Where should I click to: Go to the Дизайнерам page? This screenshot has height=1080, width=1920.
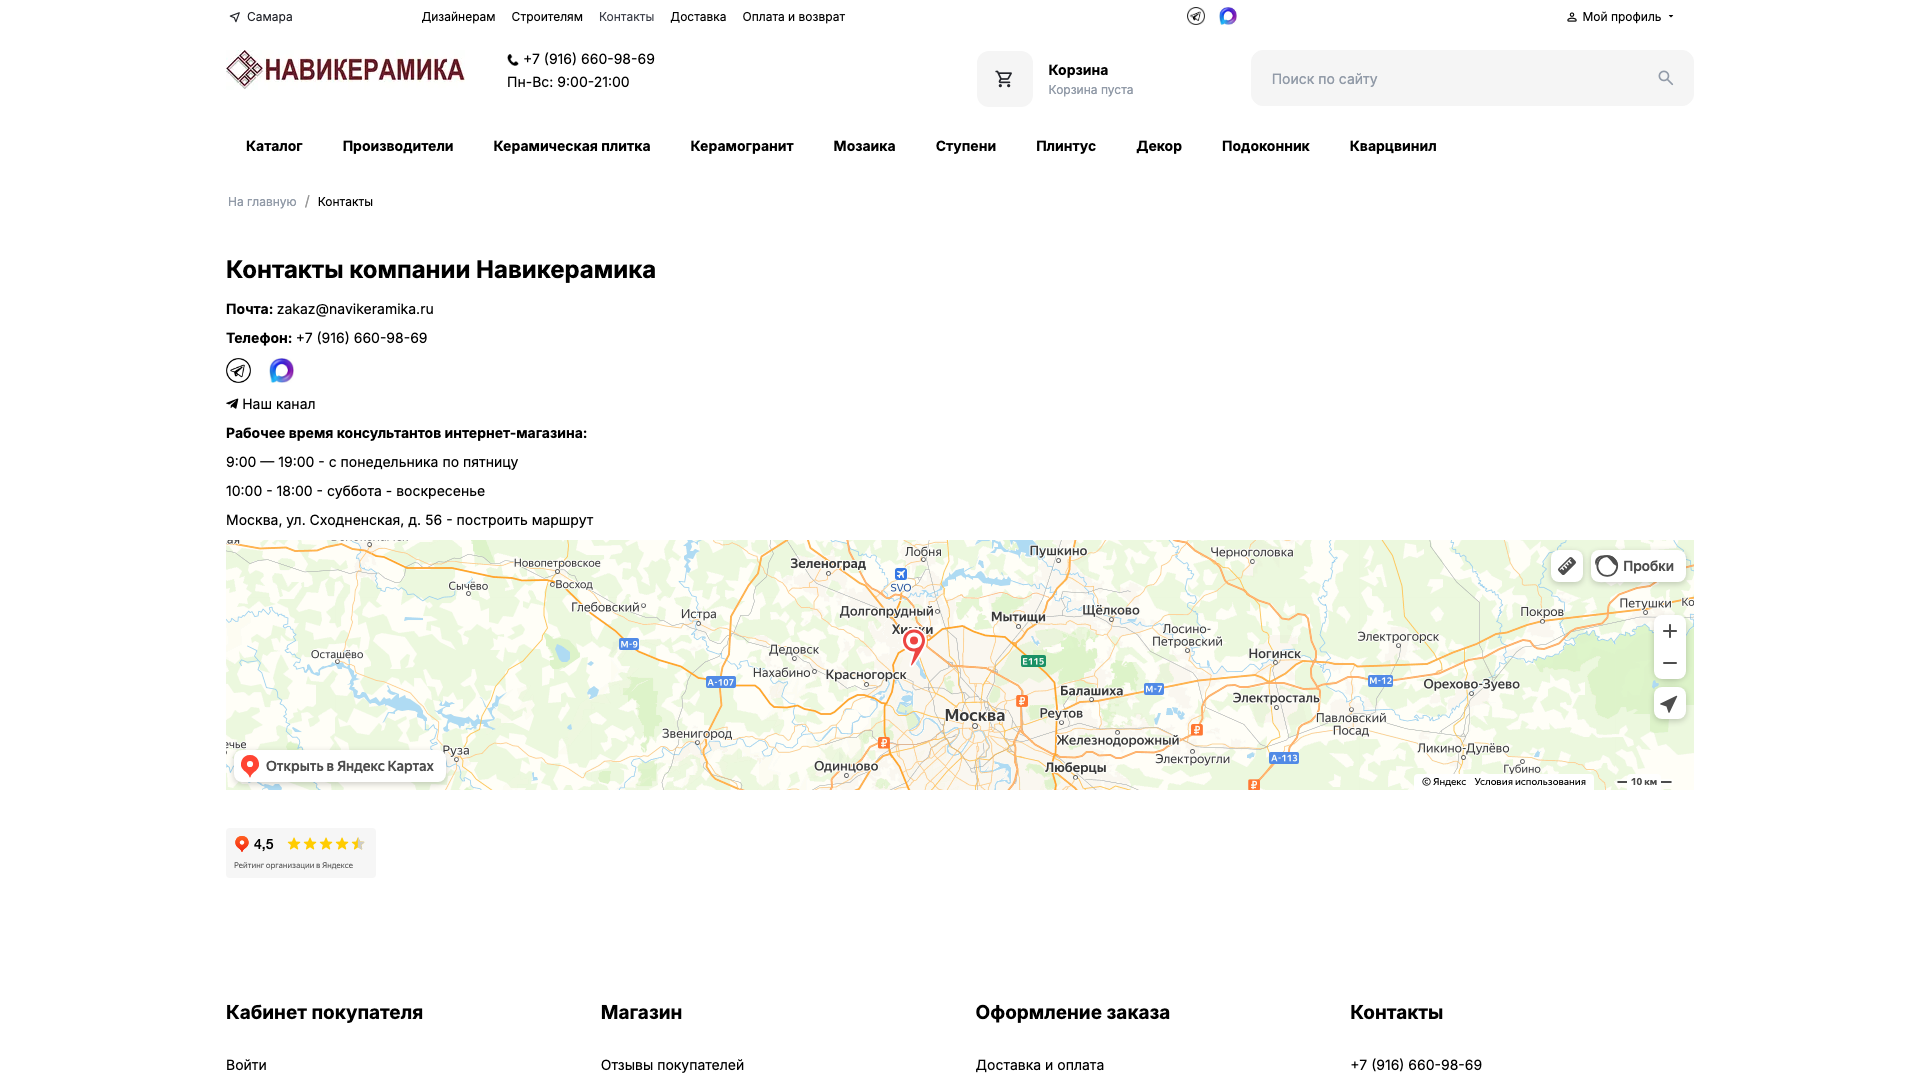coord(458,17)
